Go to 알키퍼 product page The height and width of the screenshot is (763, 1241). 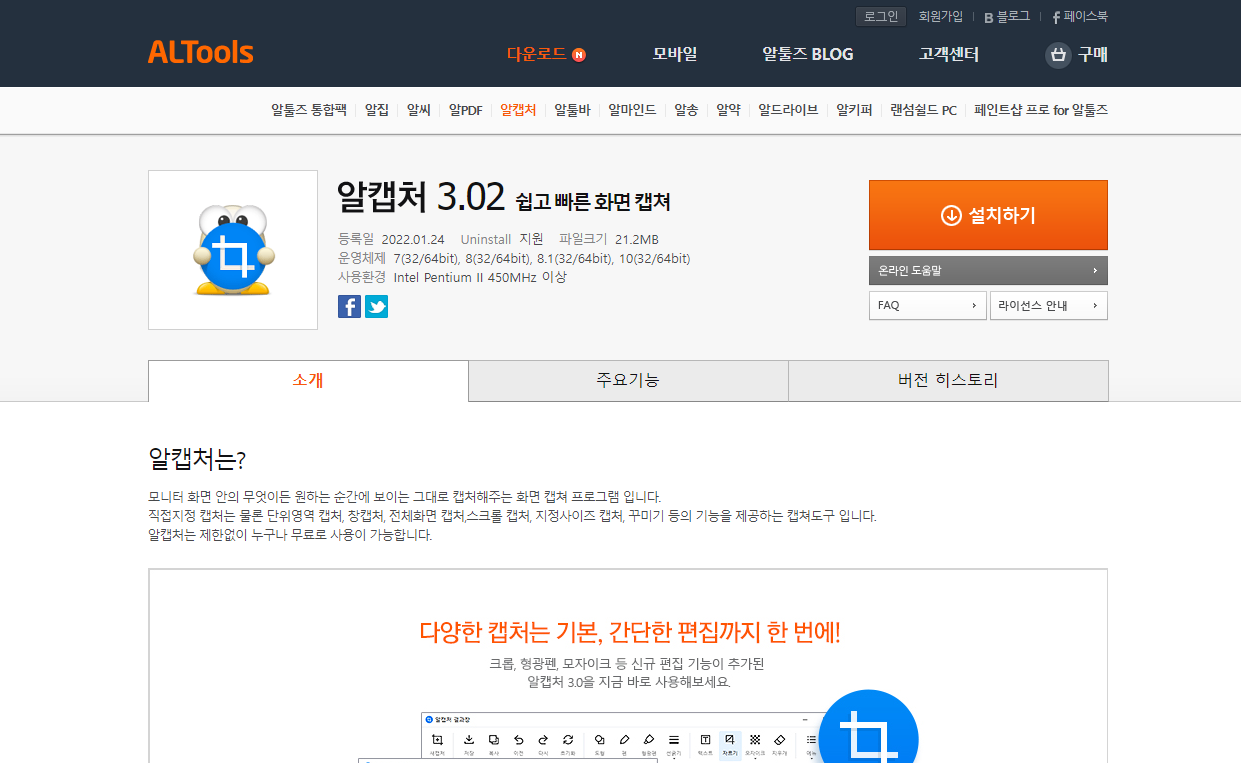tap(855, 110)
